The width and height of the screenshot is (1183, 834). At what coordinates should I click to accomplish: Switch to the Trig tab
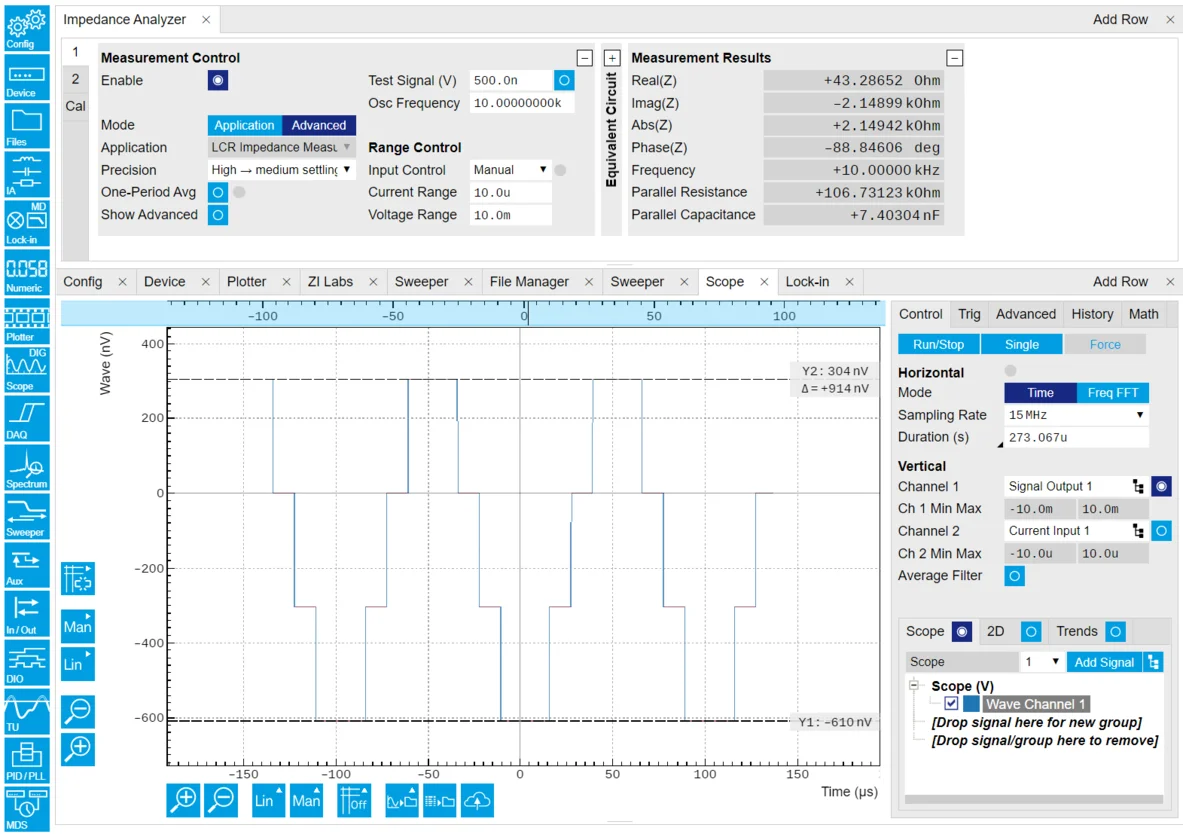(x=969, y=314)
